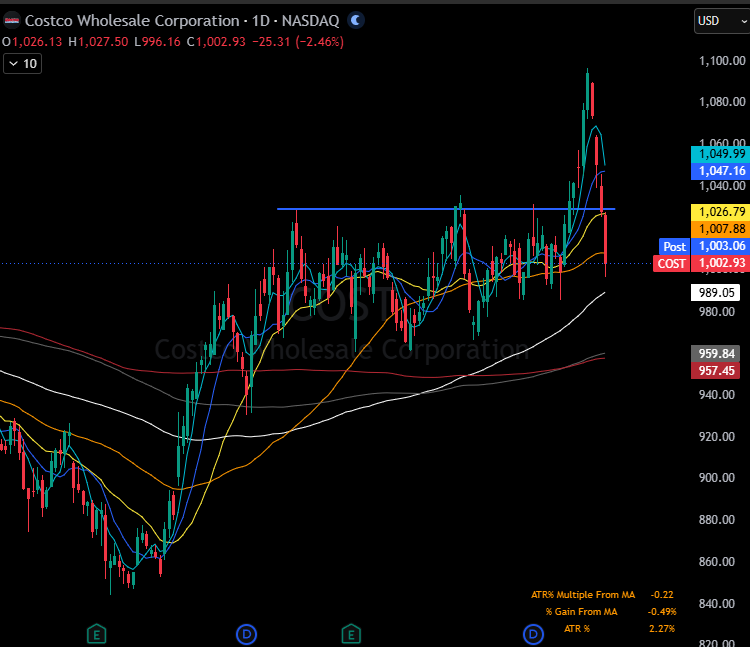Click the 1,047.16 blue price label
Viewport: 750px width, 647px height.
720,171
